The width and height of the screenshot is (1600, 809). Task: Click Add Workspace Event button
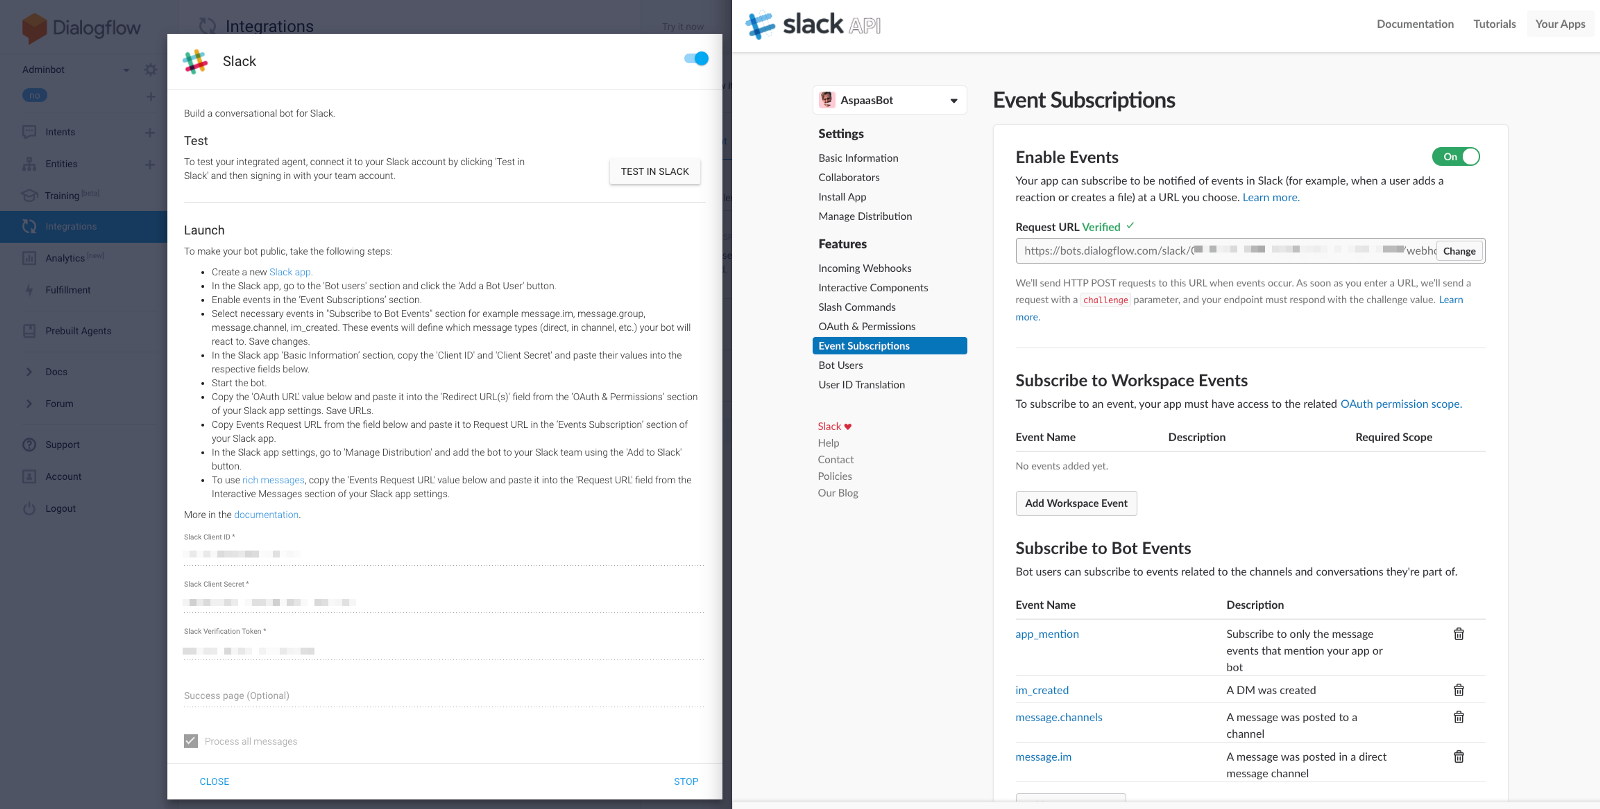point(1076,503)
